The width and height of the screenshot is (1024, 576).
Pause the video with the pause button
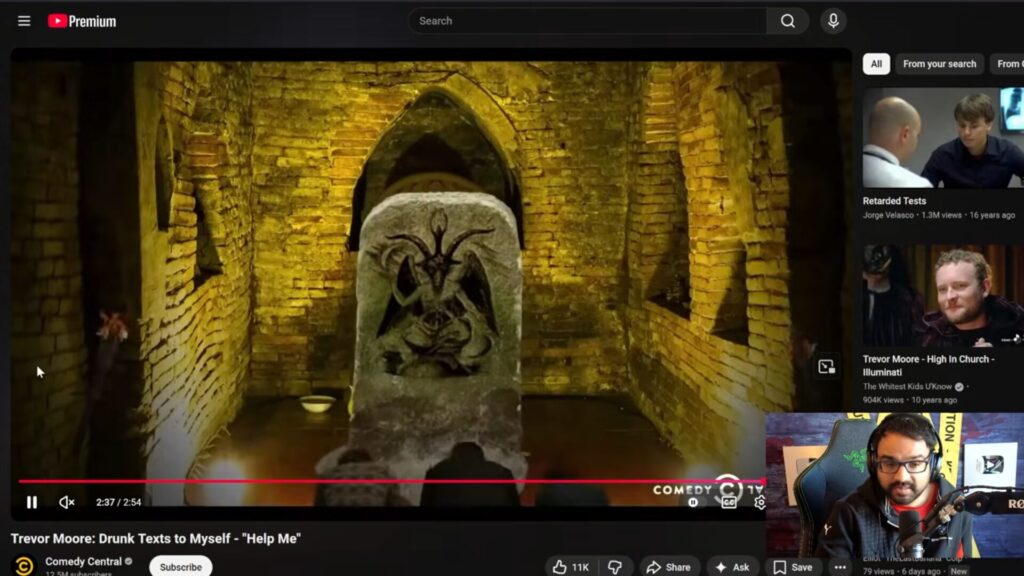32,502
